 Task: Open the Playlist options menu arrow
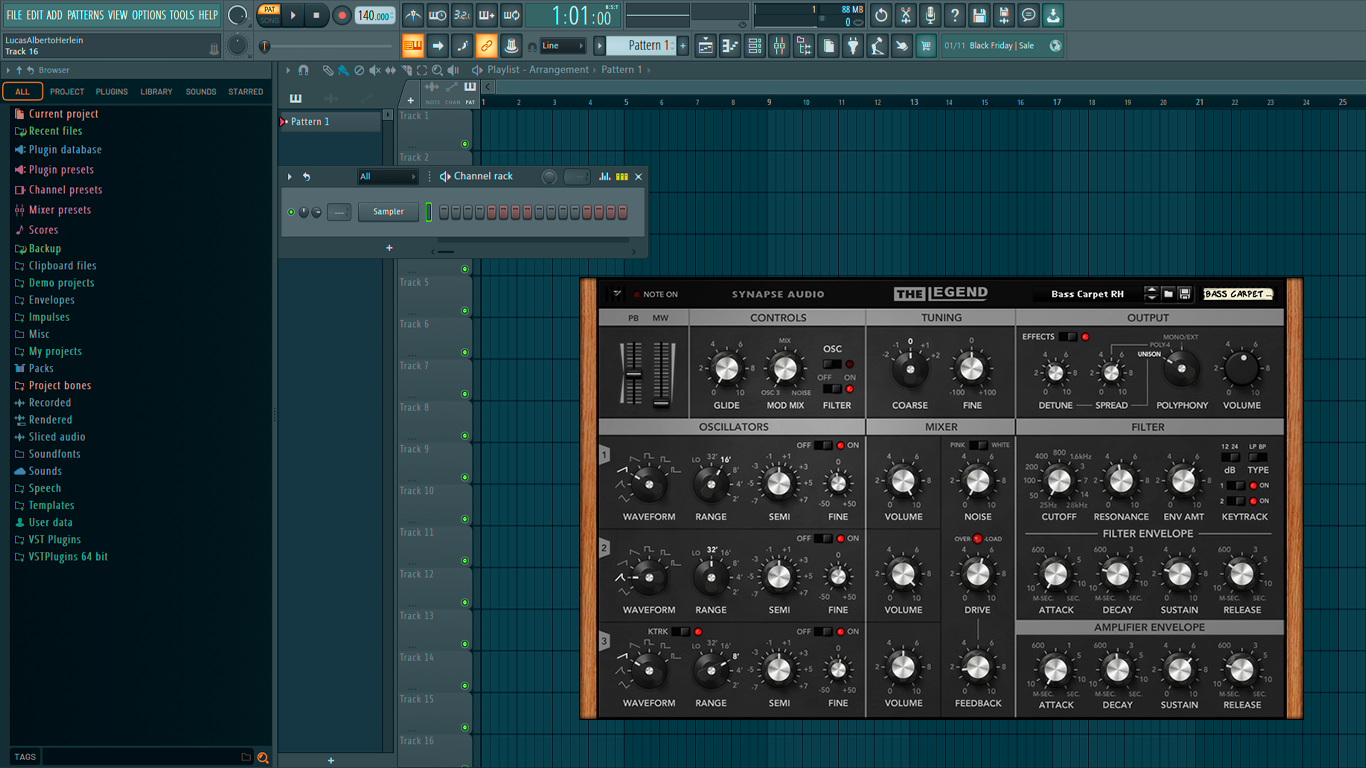tap(288, 70)
